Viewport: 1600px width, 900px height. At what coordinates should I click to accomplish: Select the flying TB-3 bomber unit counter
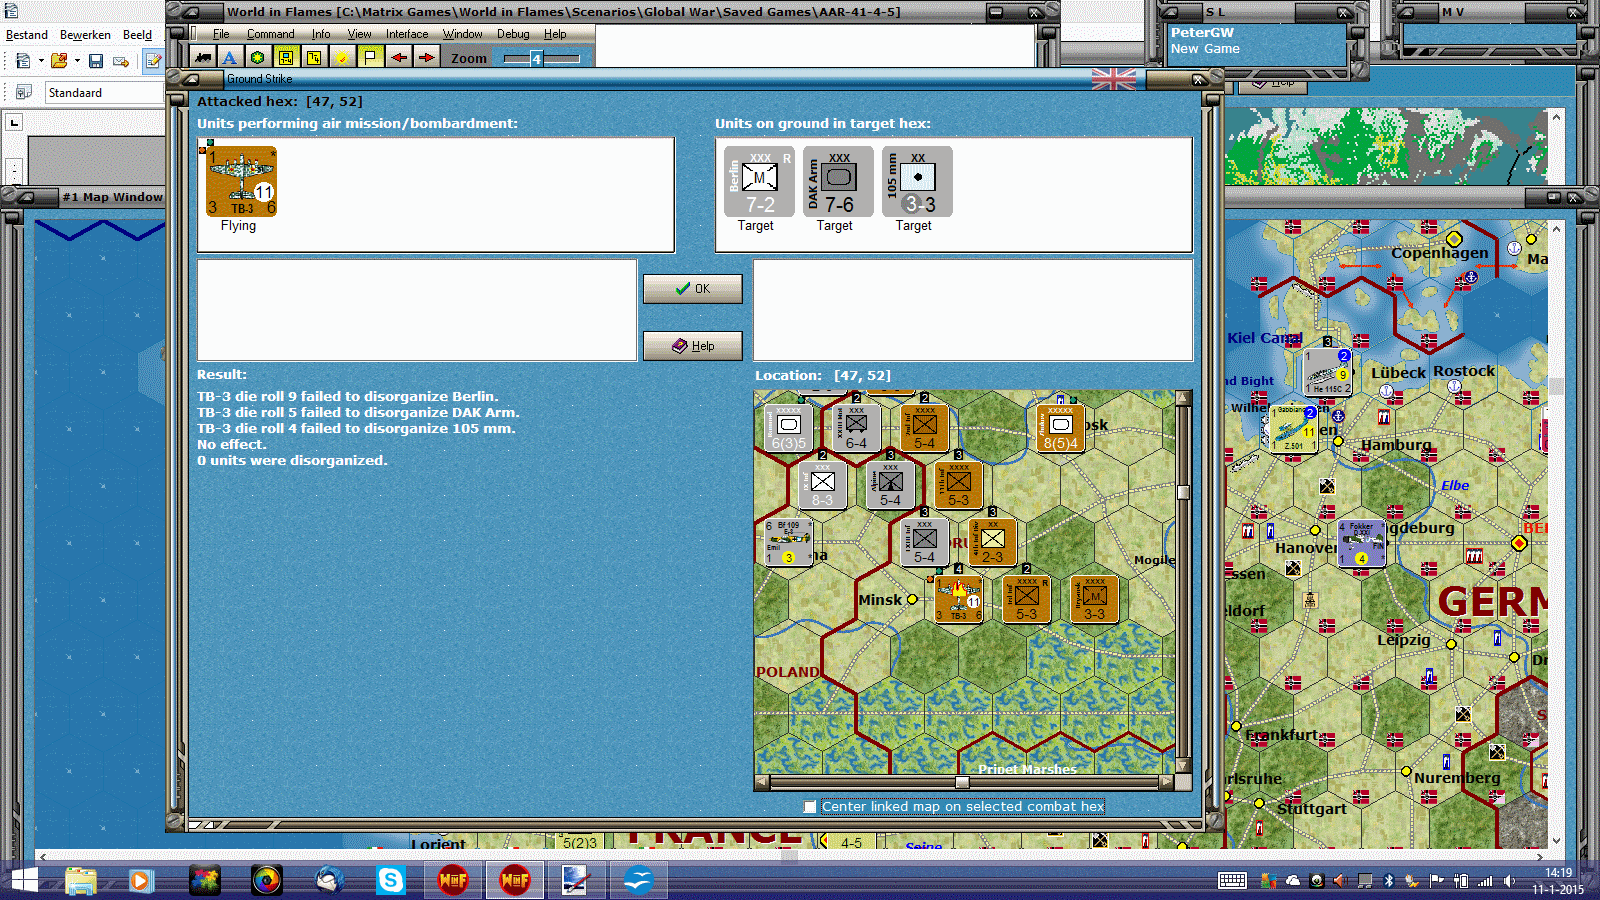click(x=242, y=182)
